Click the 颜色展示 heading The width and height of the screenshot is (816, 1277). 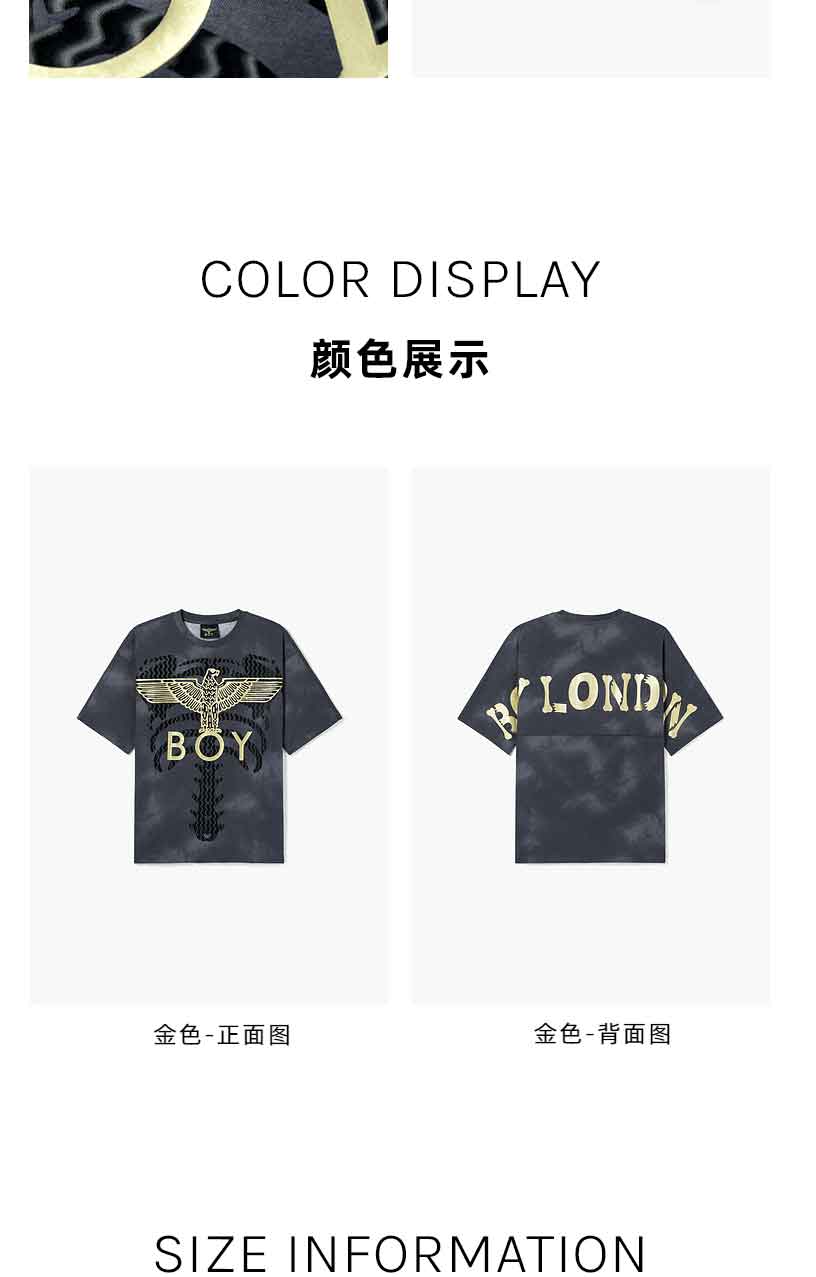coord(400,360)
